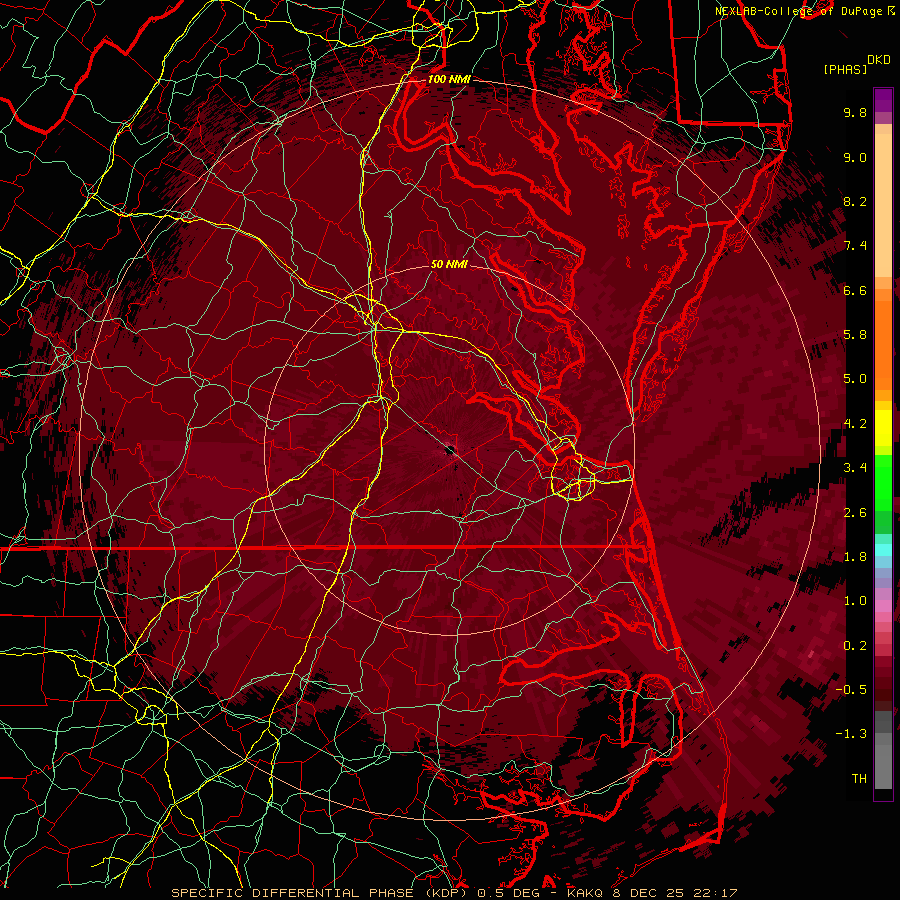Pick the yellow segment of the color bar
The height and width of the screenshot is (900, 900).
point(883,428)
